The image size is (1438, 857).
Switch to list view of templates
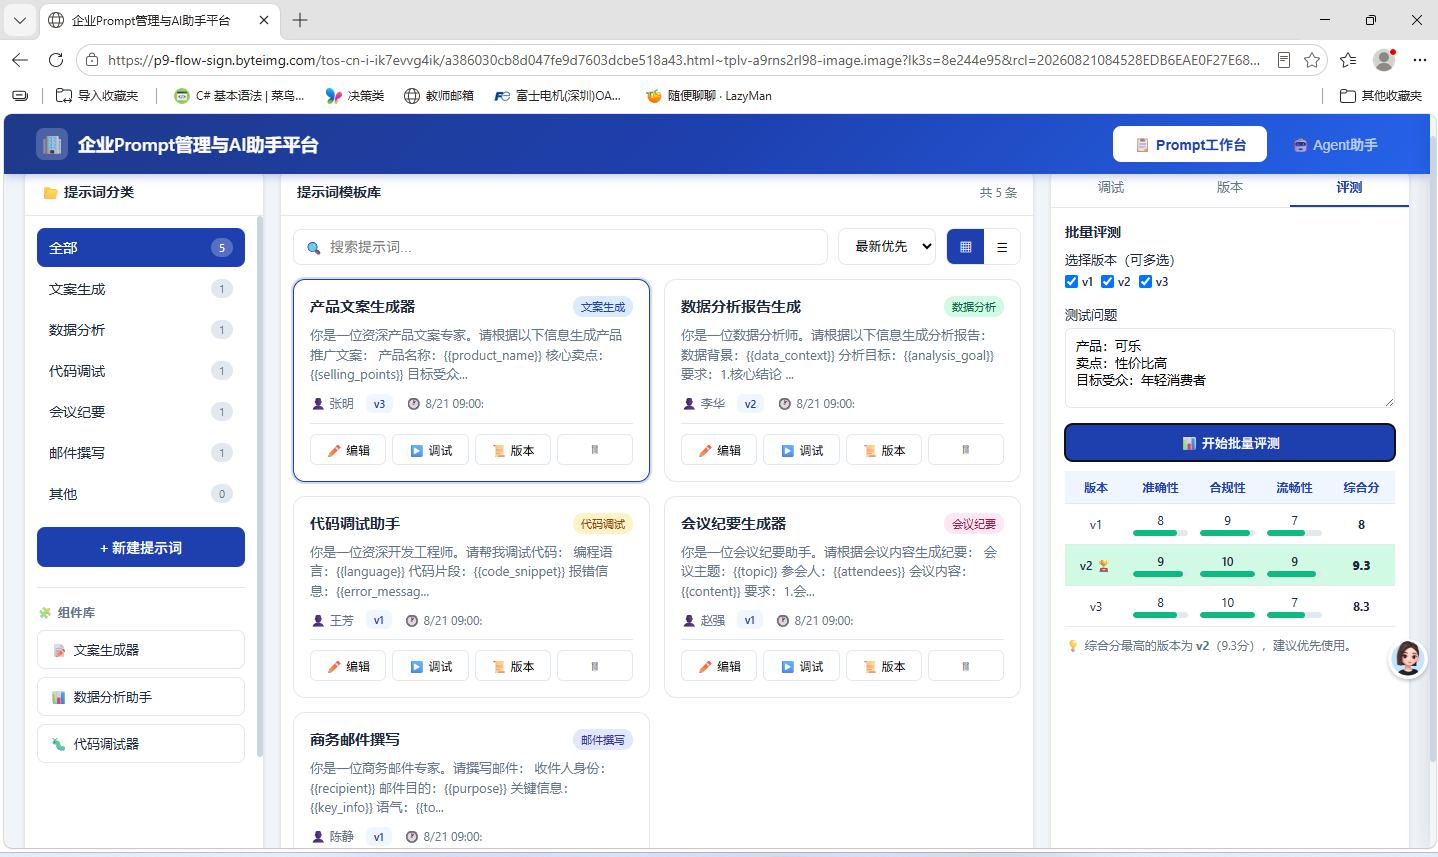click(1002, 247)
